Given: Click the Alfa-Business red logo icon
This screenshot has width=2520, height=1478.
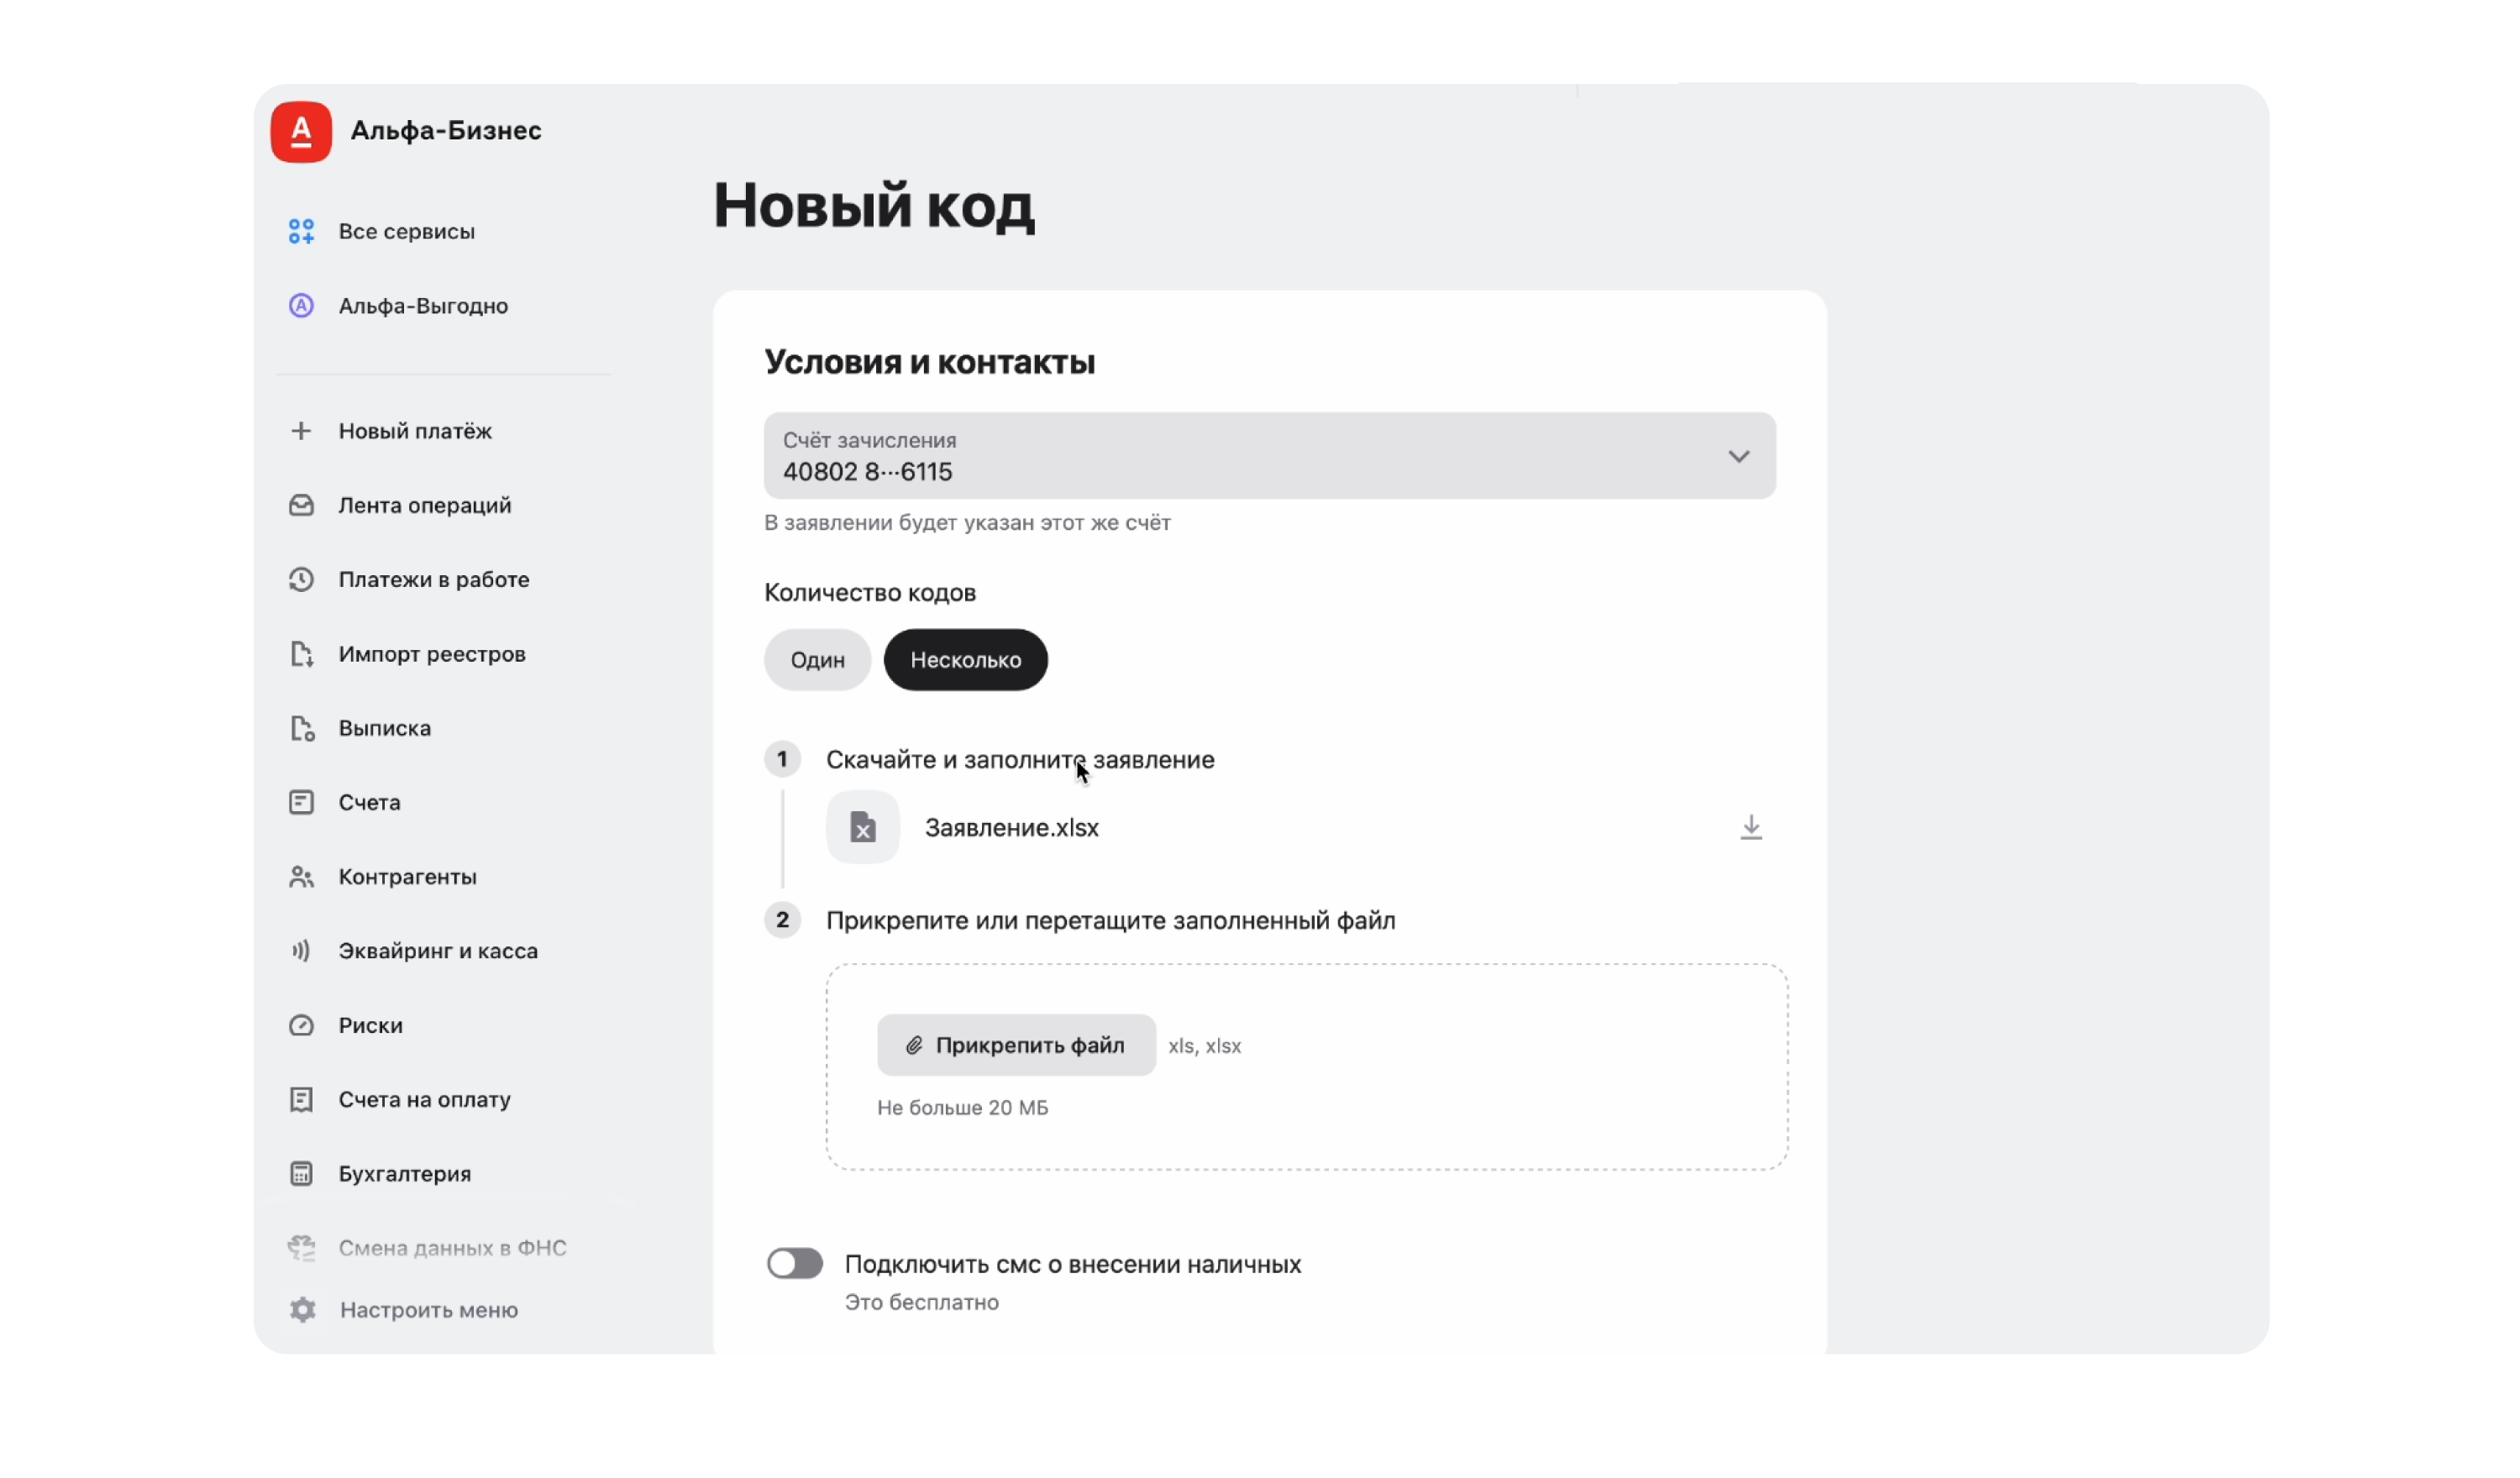Looking at the screenshot, I should pyautogui.click(x=301, y=131).
